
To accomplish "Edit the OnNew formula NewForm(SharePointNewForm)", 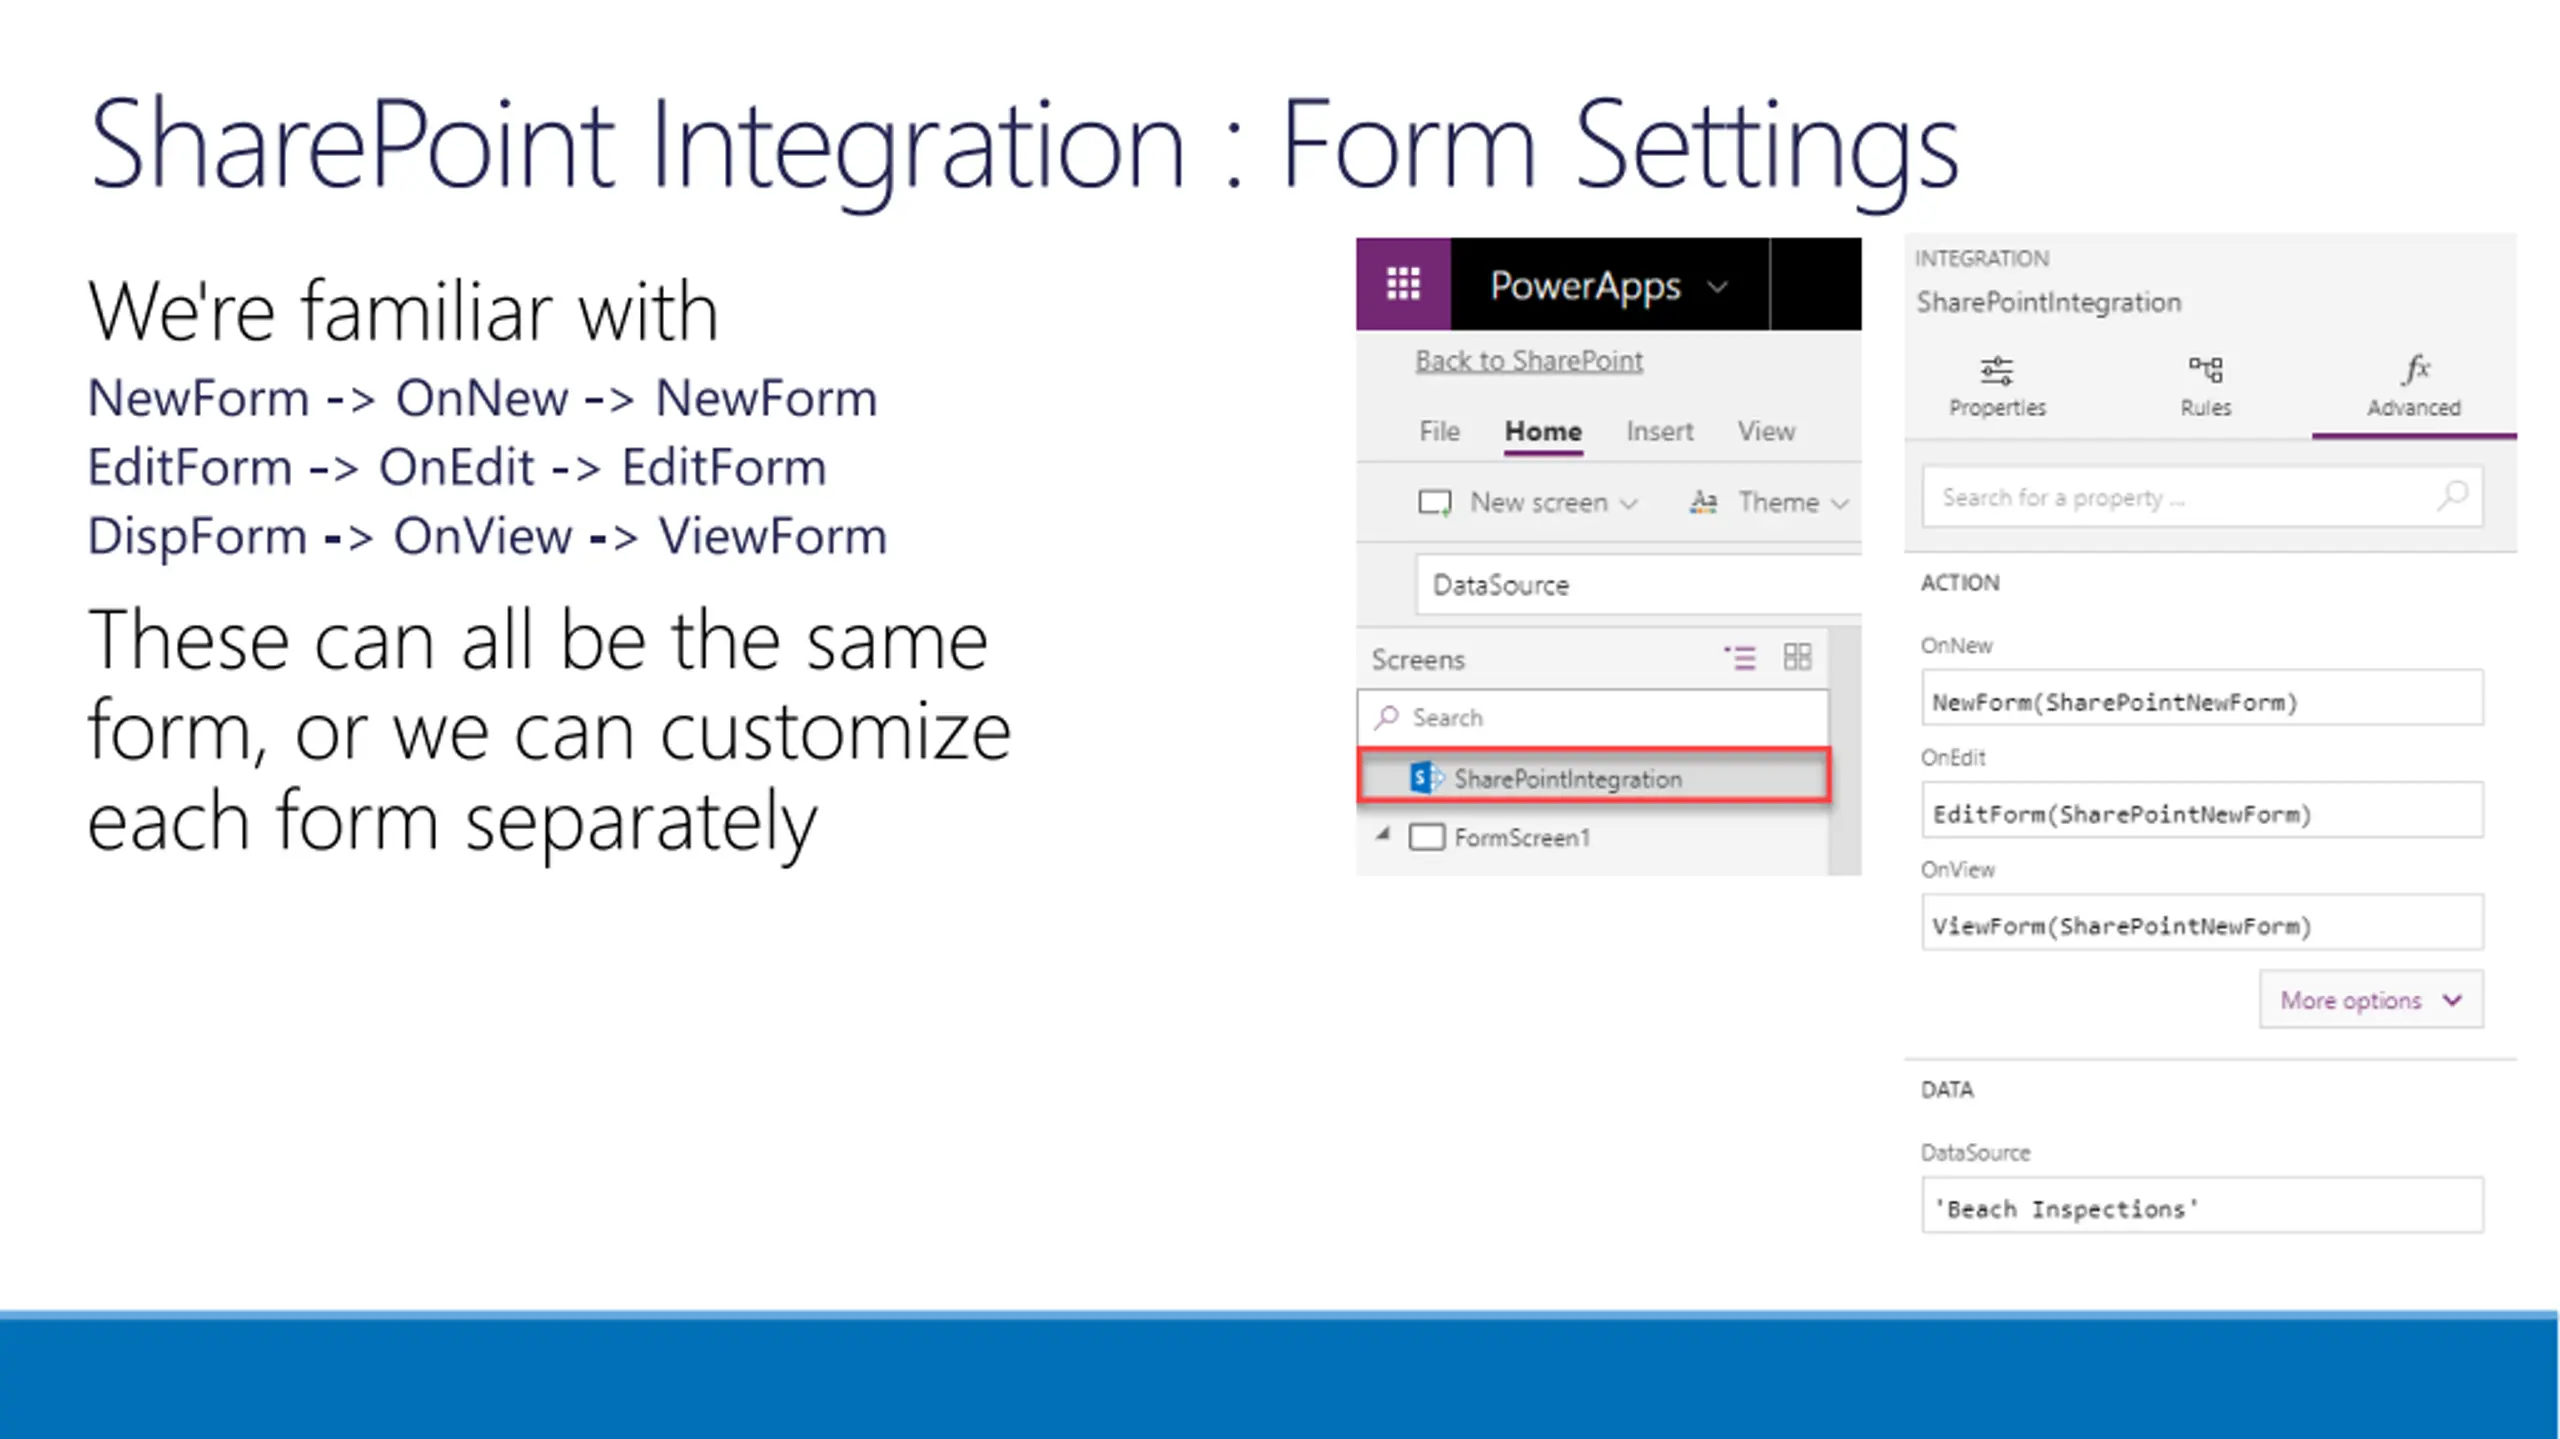I will coord(2201,700).
